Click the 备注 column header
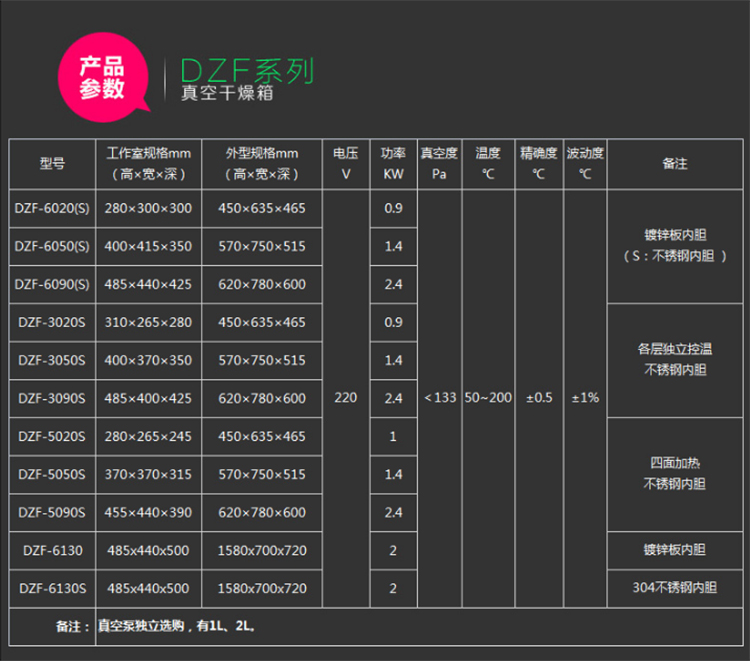Viewport: 750px width, 661px height. pos(675,163)
